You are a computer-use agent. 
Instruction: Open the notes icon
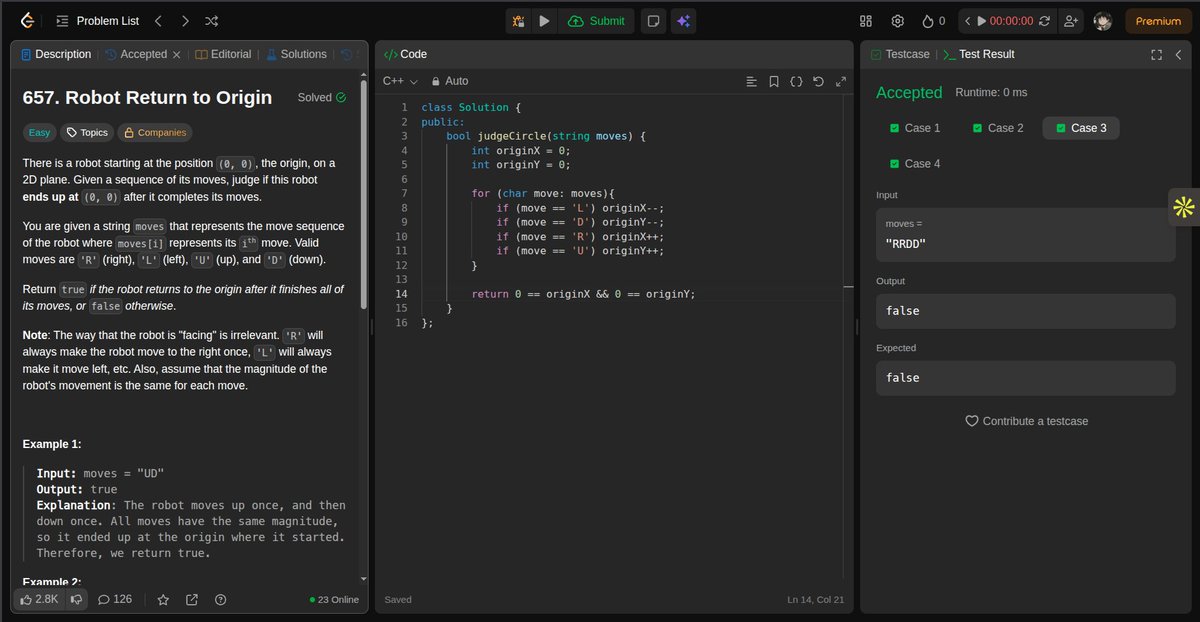[653, 21]
